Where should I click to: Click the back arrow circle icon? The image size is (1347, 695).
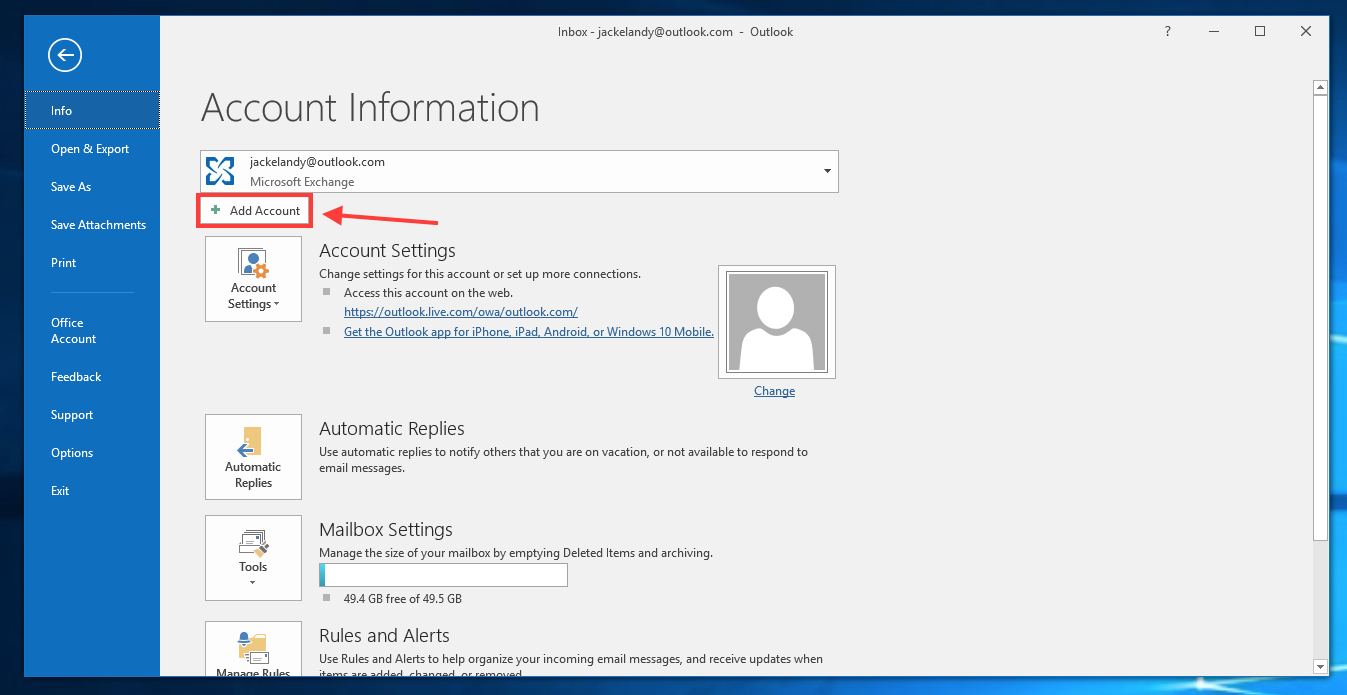(65, 55)
